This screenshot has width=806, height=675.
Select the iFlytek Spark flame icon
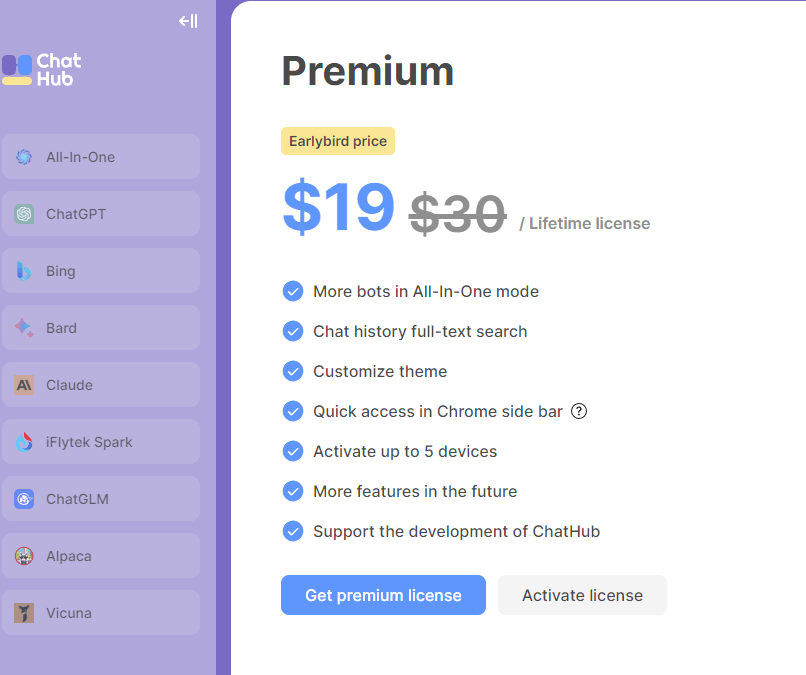[x=24, y=442]
